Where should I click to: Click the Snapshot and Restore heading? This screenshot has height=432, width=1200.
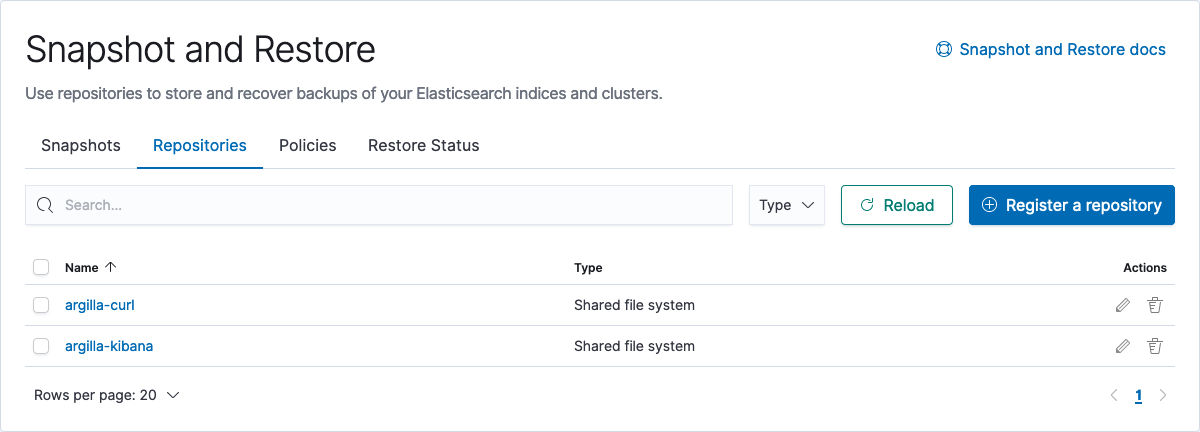pos(200,49)
